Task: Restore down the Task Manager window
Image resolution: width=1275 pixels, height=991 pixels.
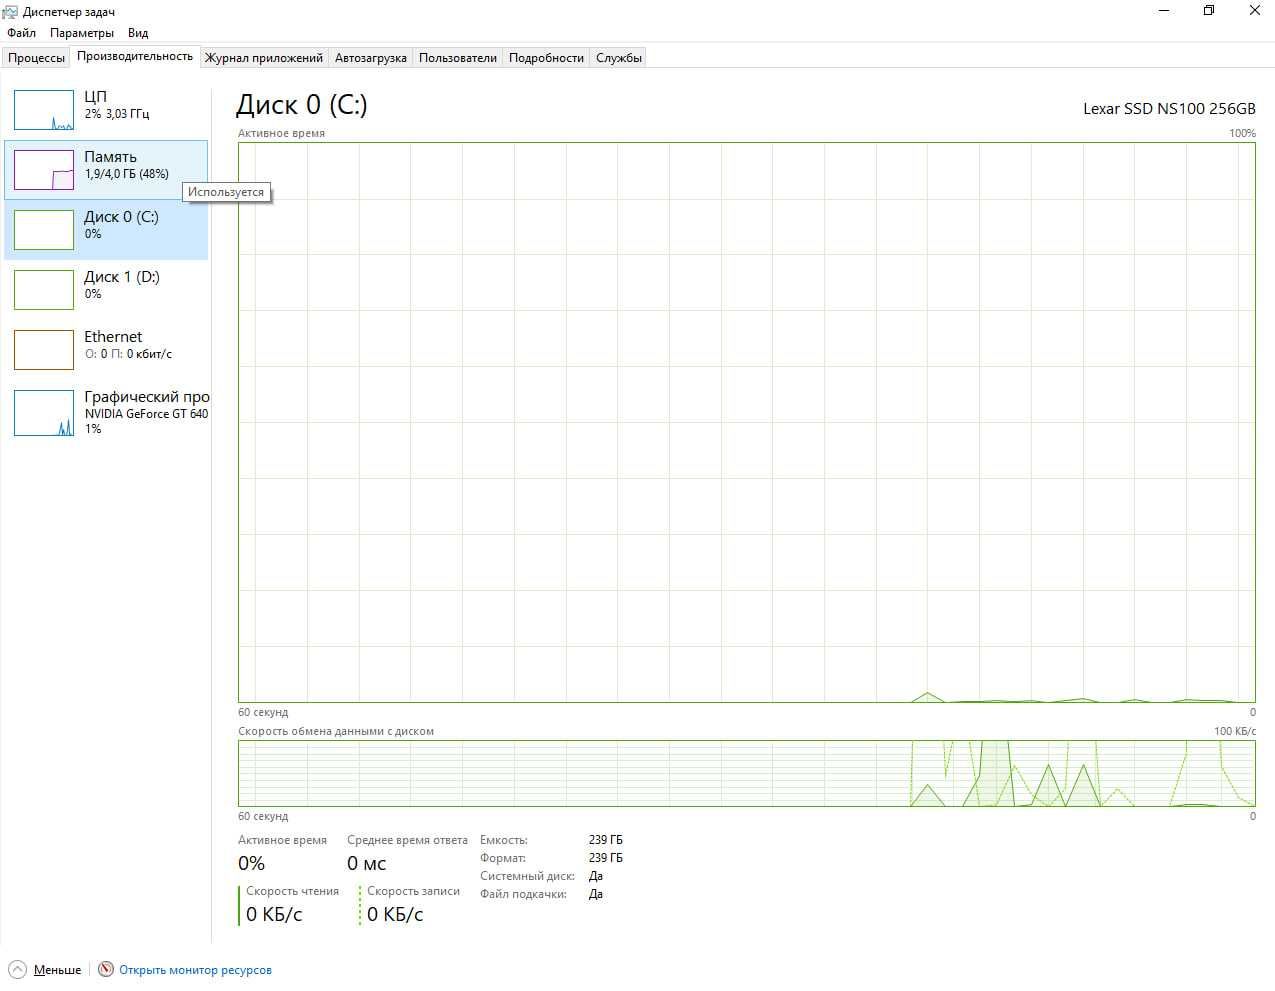Action: click(x=1209, y=11)
